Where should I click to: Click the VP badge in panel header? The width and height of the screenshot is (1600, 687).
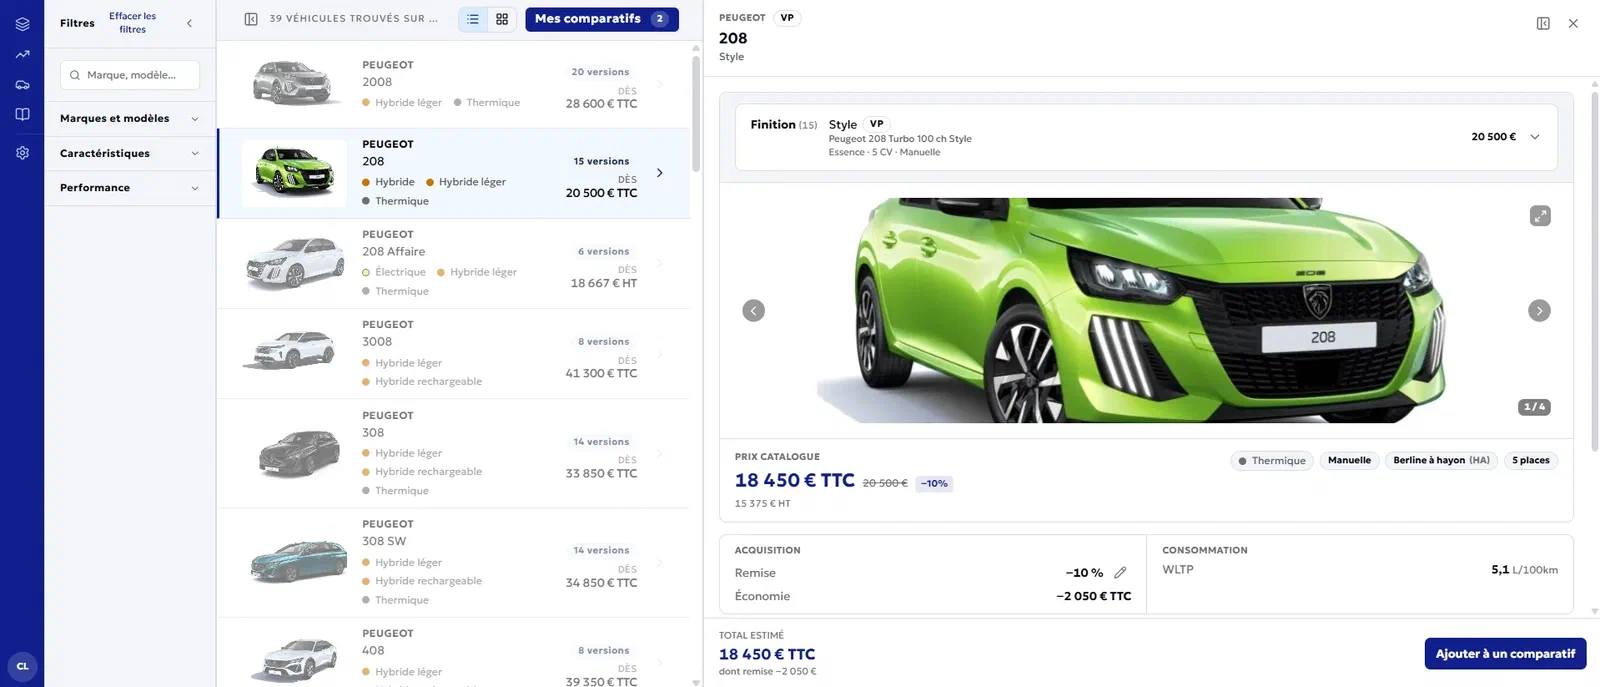tap(787, 18)
